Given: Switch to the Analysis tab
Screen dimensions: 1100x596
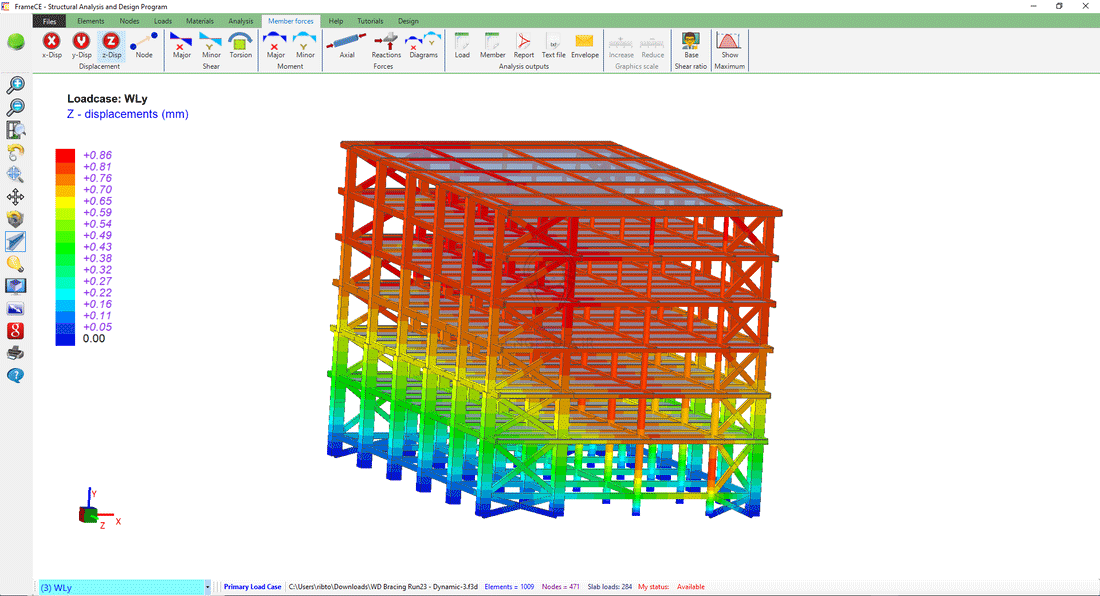Looking at the screenshot, I should pos(240,21).
